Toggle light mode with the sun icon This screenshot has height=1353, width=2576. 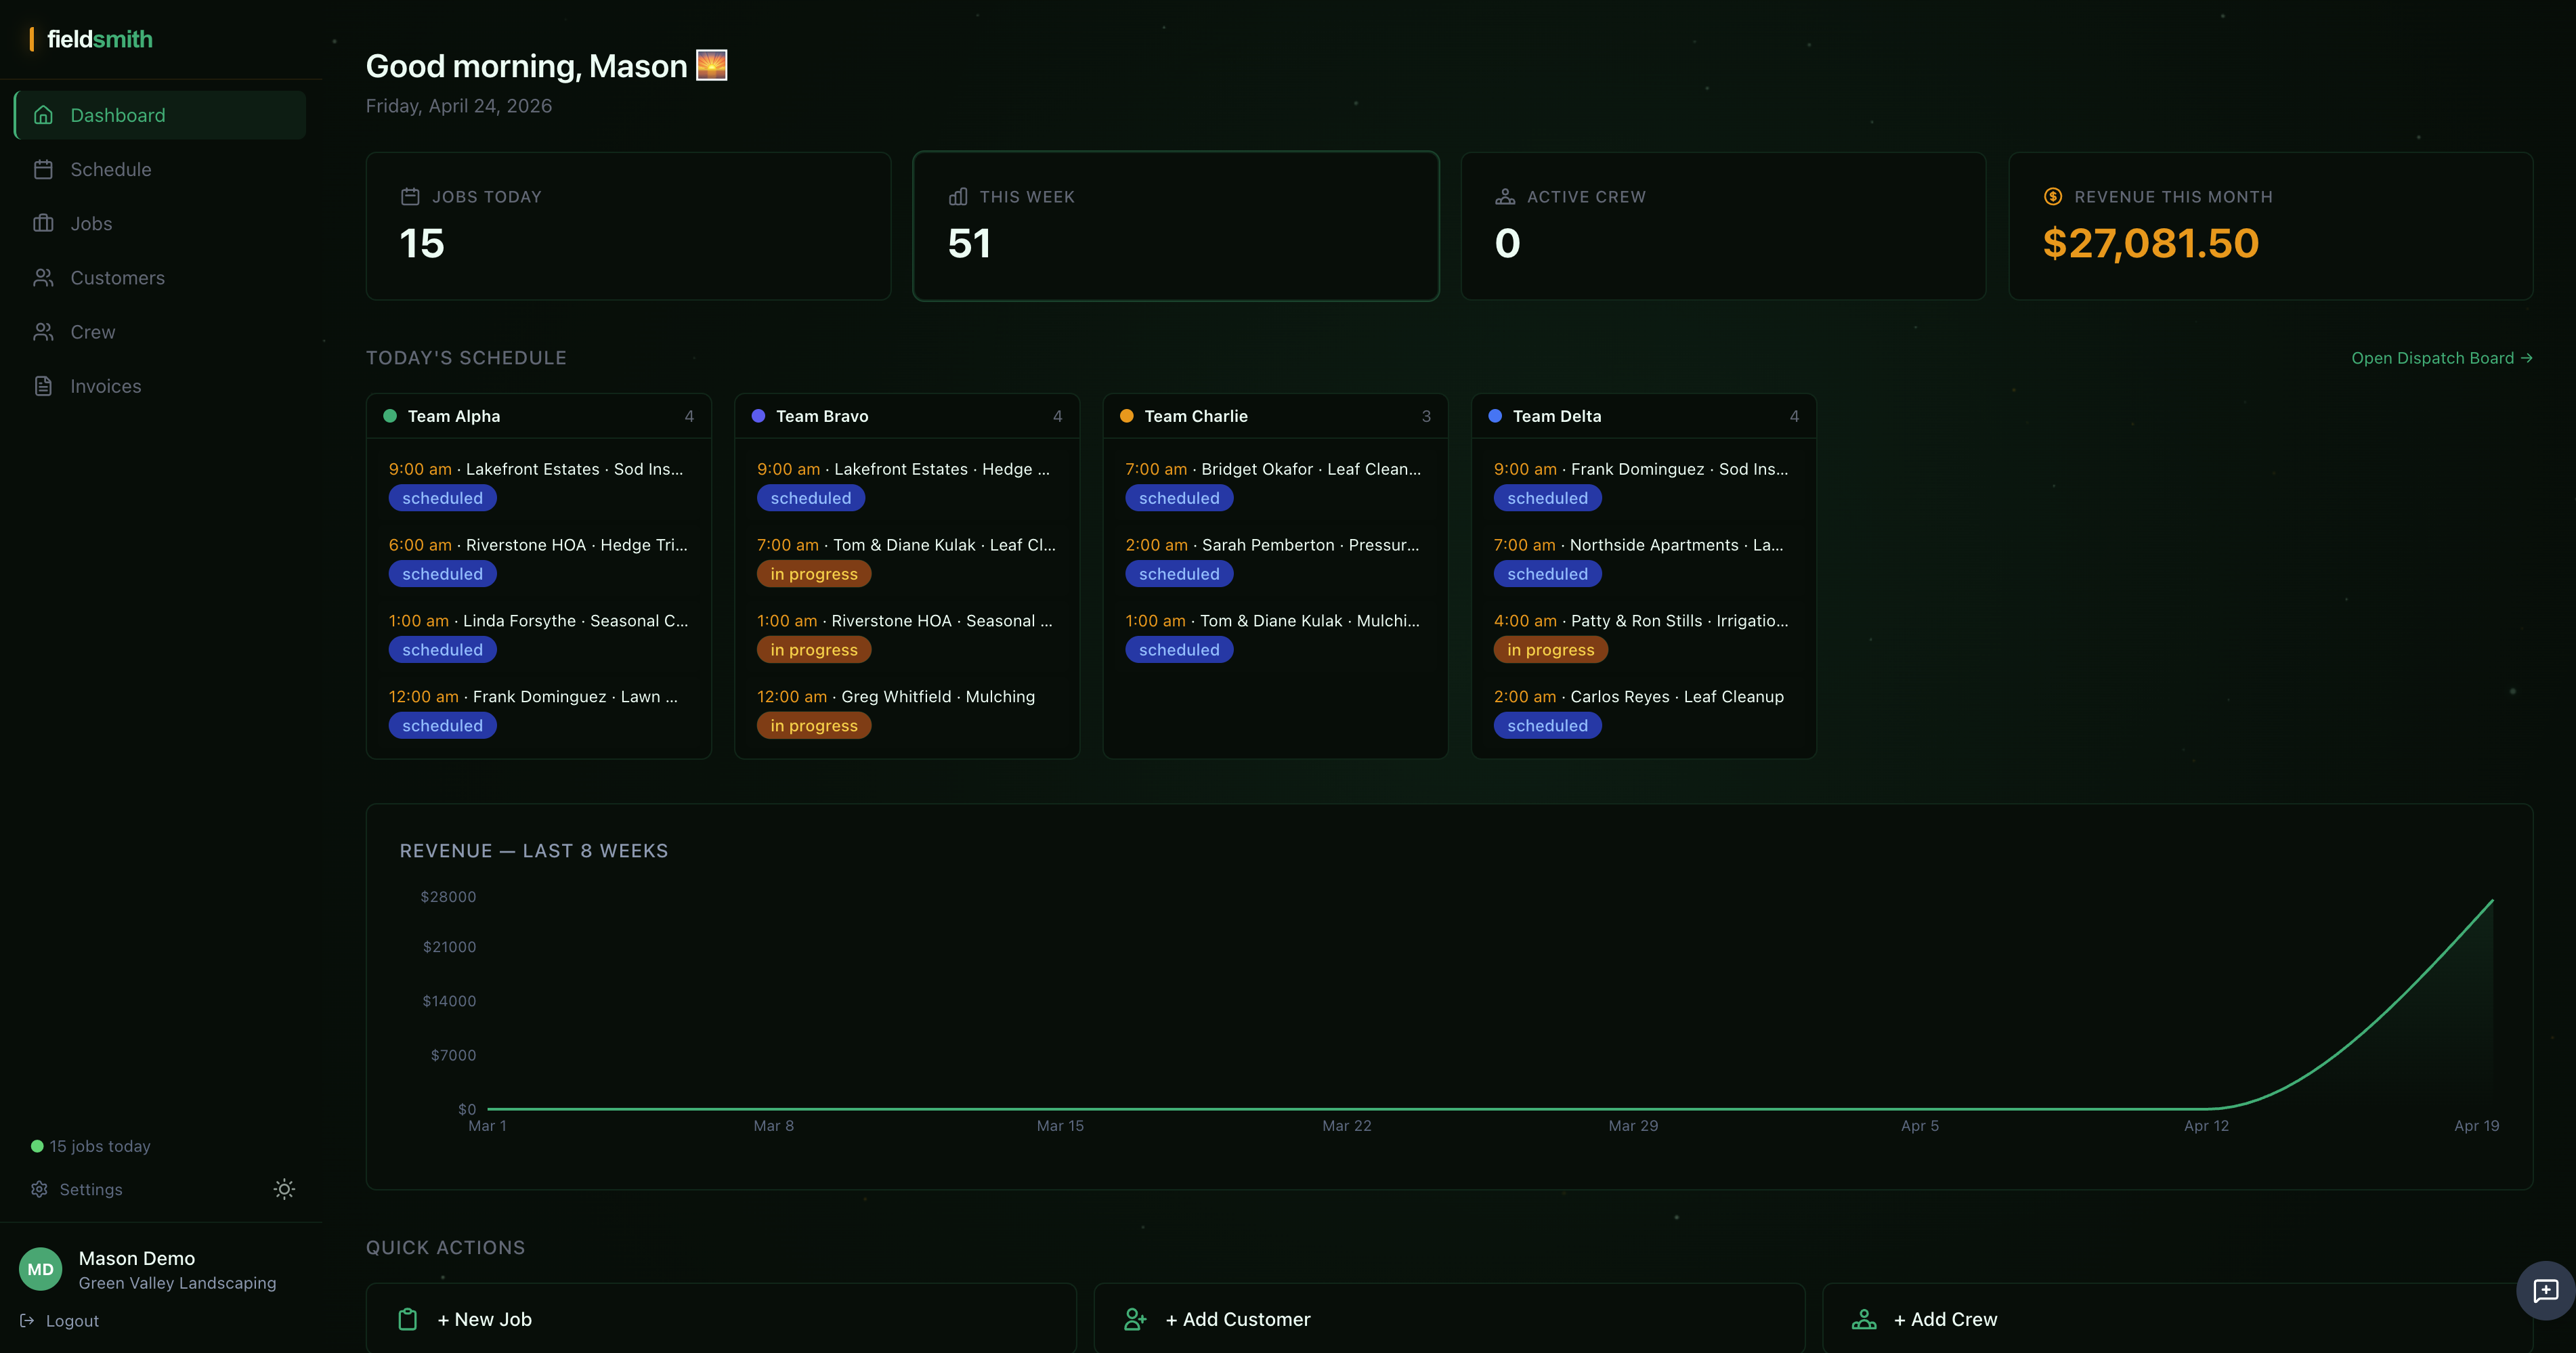click(x=284, y=1189)
